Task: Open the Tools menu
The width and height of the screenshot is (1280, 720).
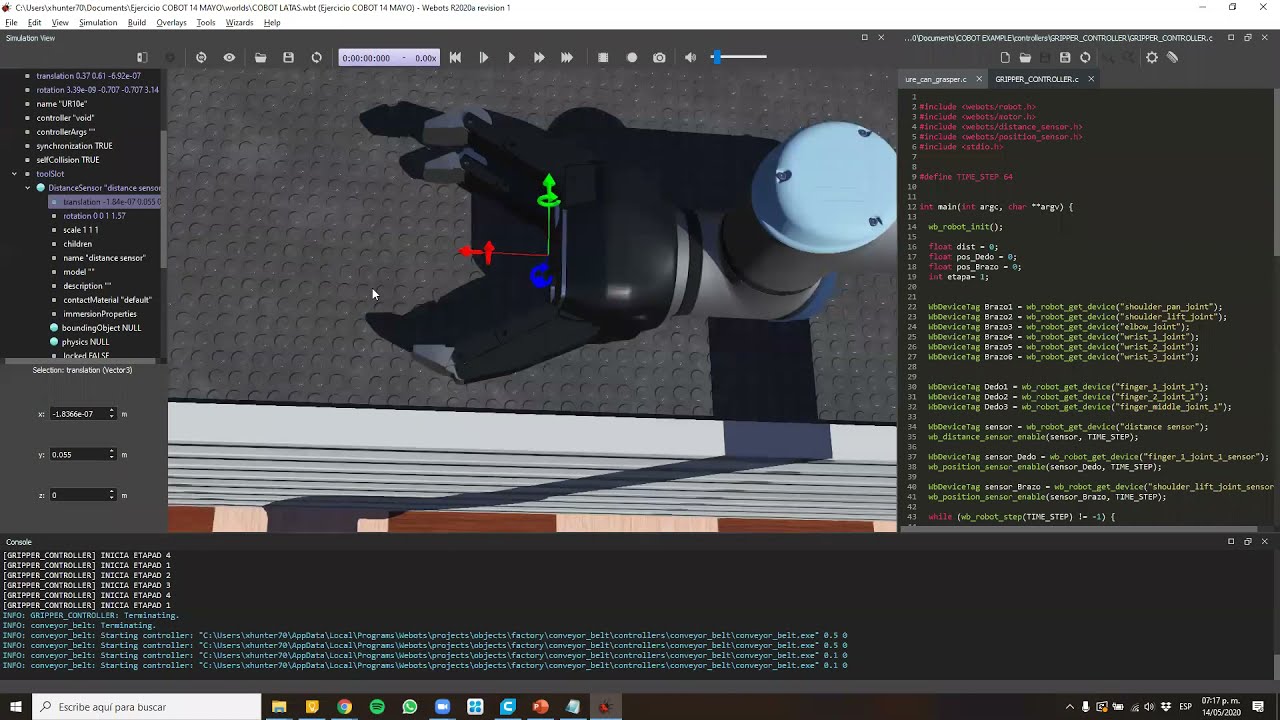Action: tap(206, 22)
